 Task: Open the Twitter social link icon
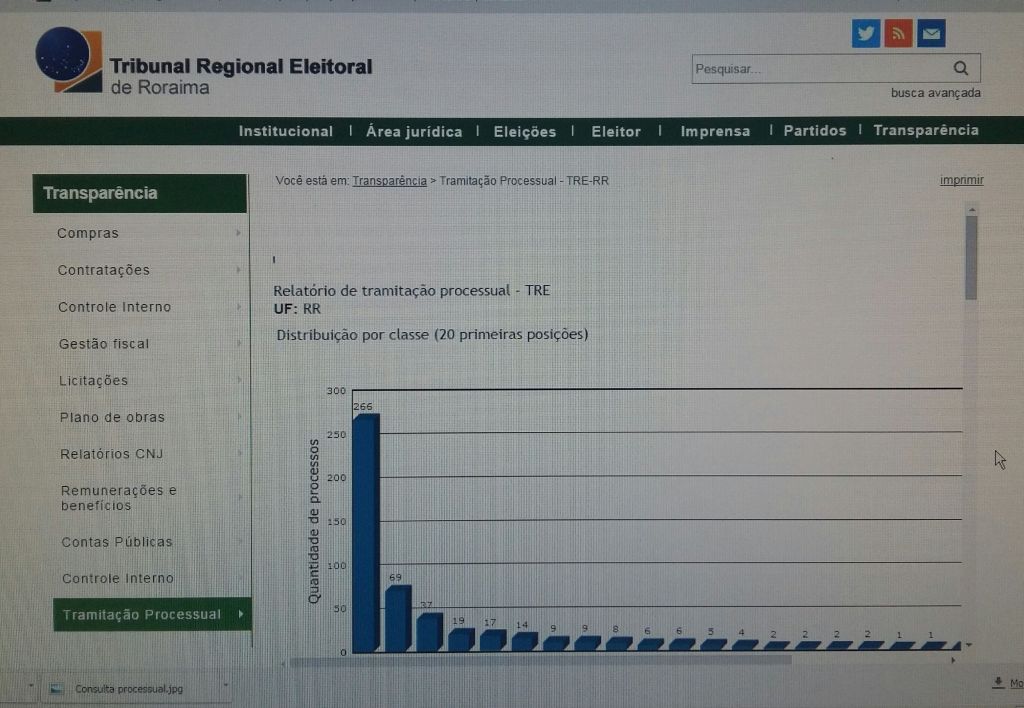tap(866, 34)
